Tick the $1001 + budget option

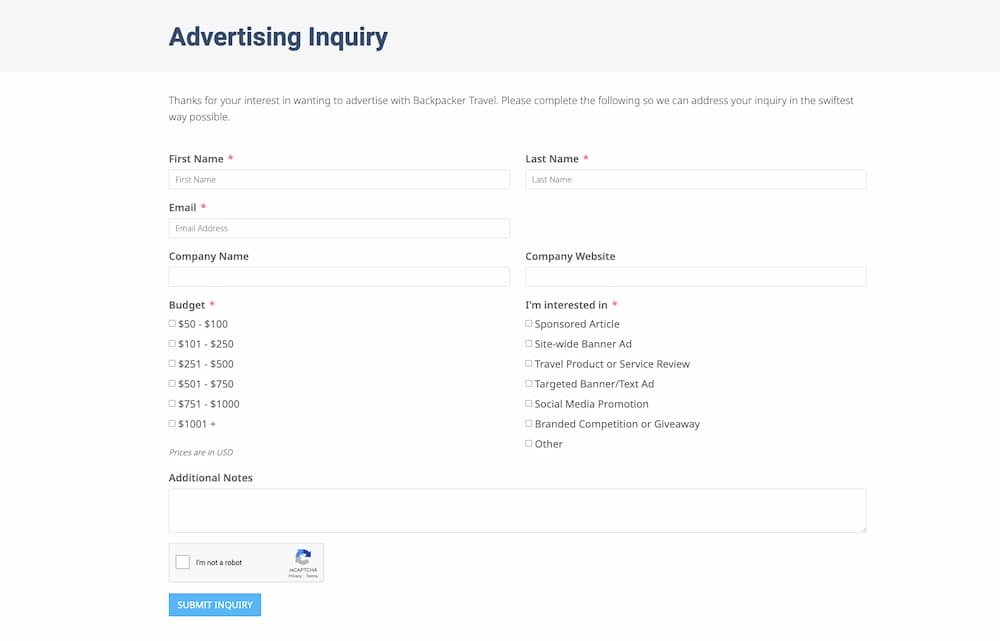(172, 424)
